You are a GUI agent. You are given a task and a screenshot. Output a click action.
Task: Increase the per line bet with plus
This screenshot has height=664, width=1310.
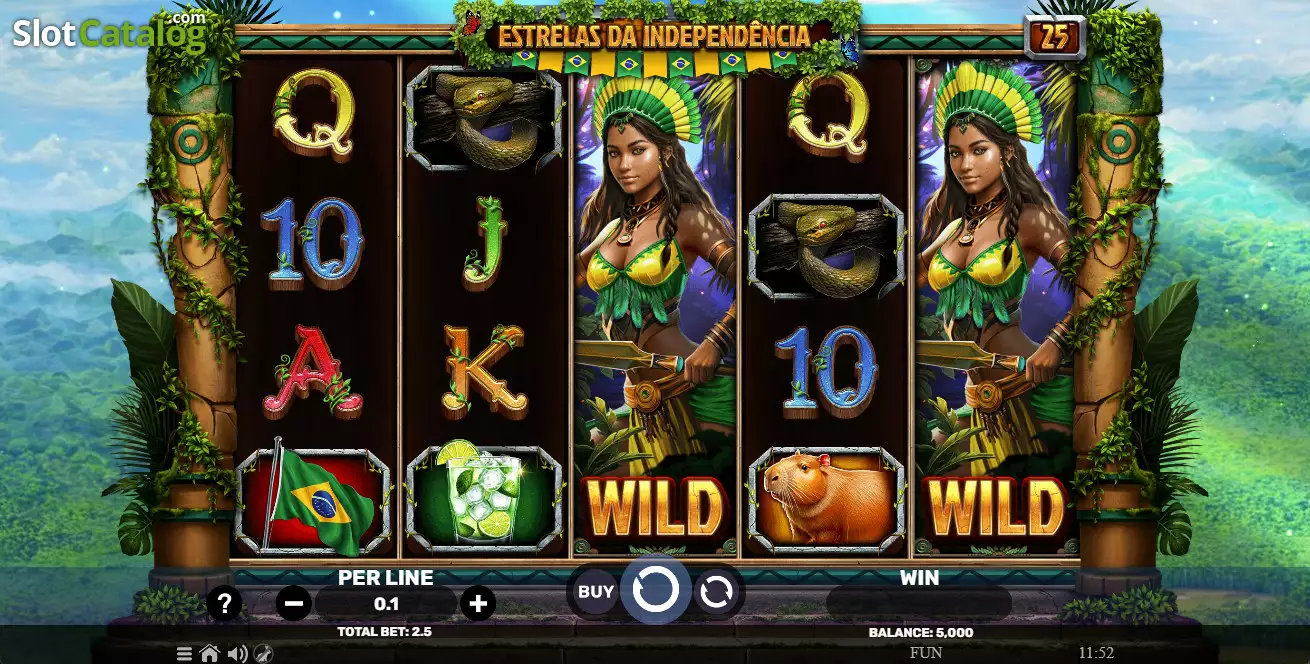pos(478,603)
